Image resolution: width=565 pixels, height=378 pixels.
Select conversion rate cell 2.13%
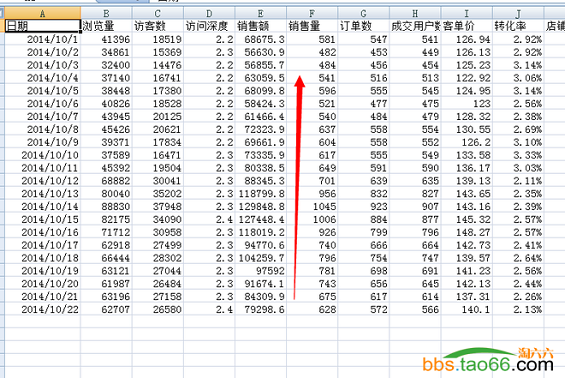tap(518, 309)
